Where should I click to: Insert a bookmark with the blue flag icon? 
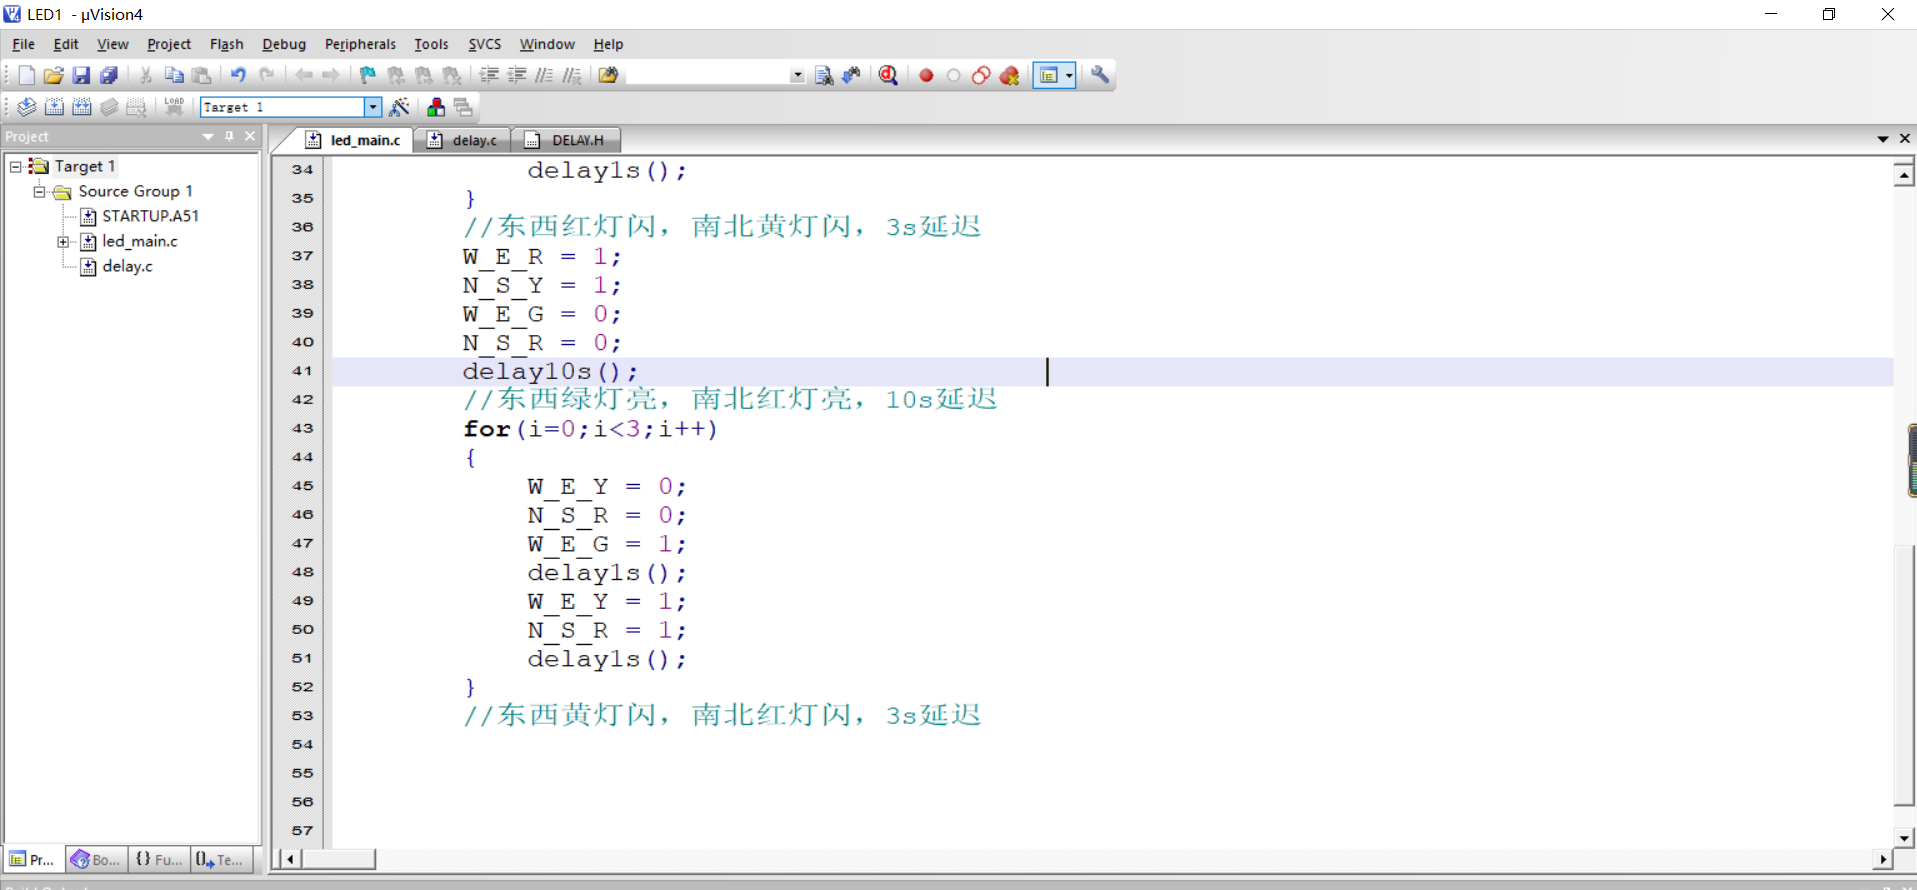coord(368,75)
